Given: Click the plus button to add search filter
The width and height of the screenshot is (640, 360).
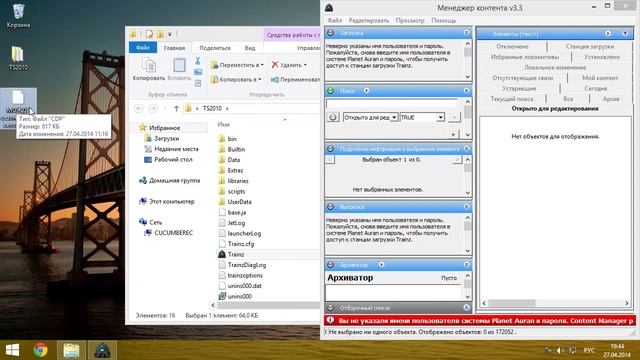Looking at the screenshot, I should click(x=453, y=134).
